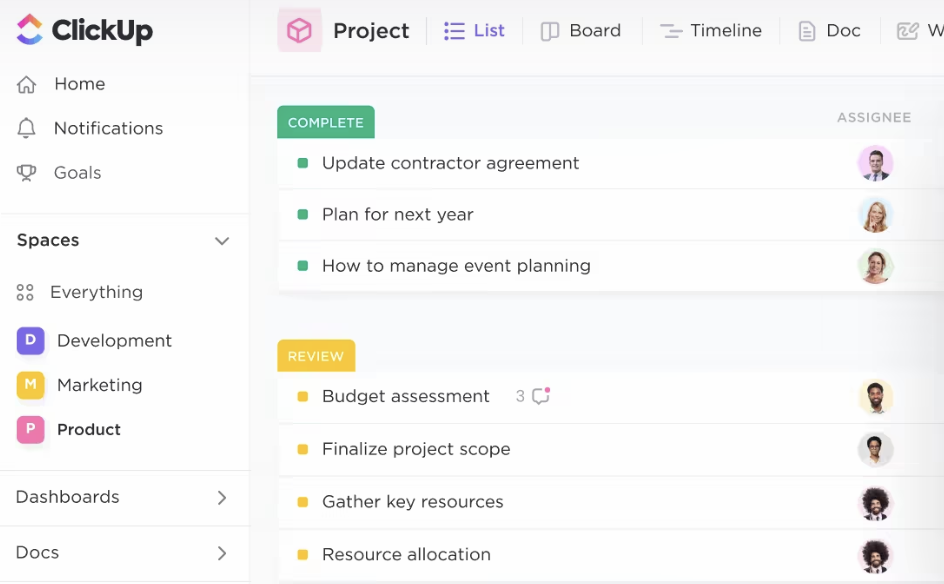Click the pink Project cube icon
This screenshot has height=584, width=944.
[299, 30]
